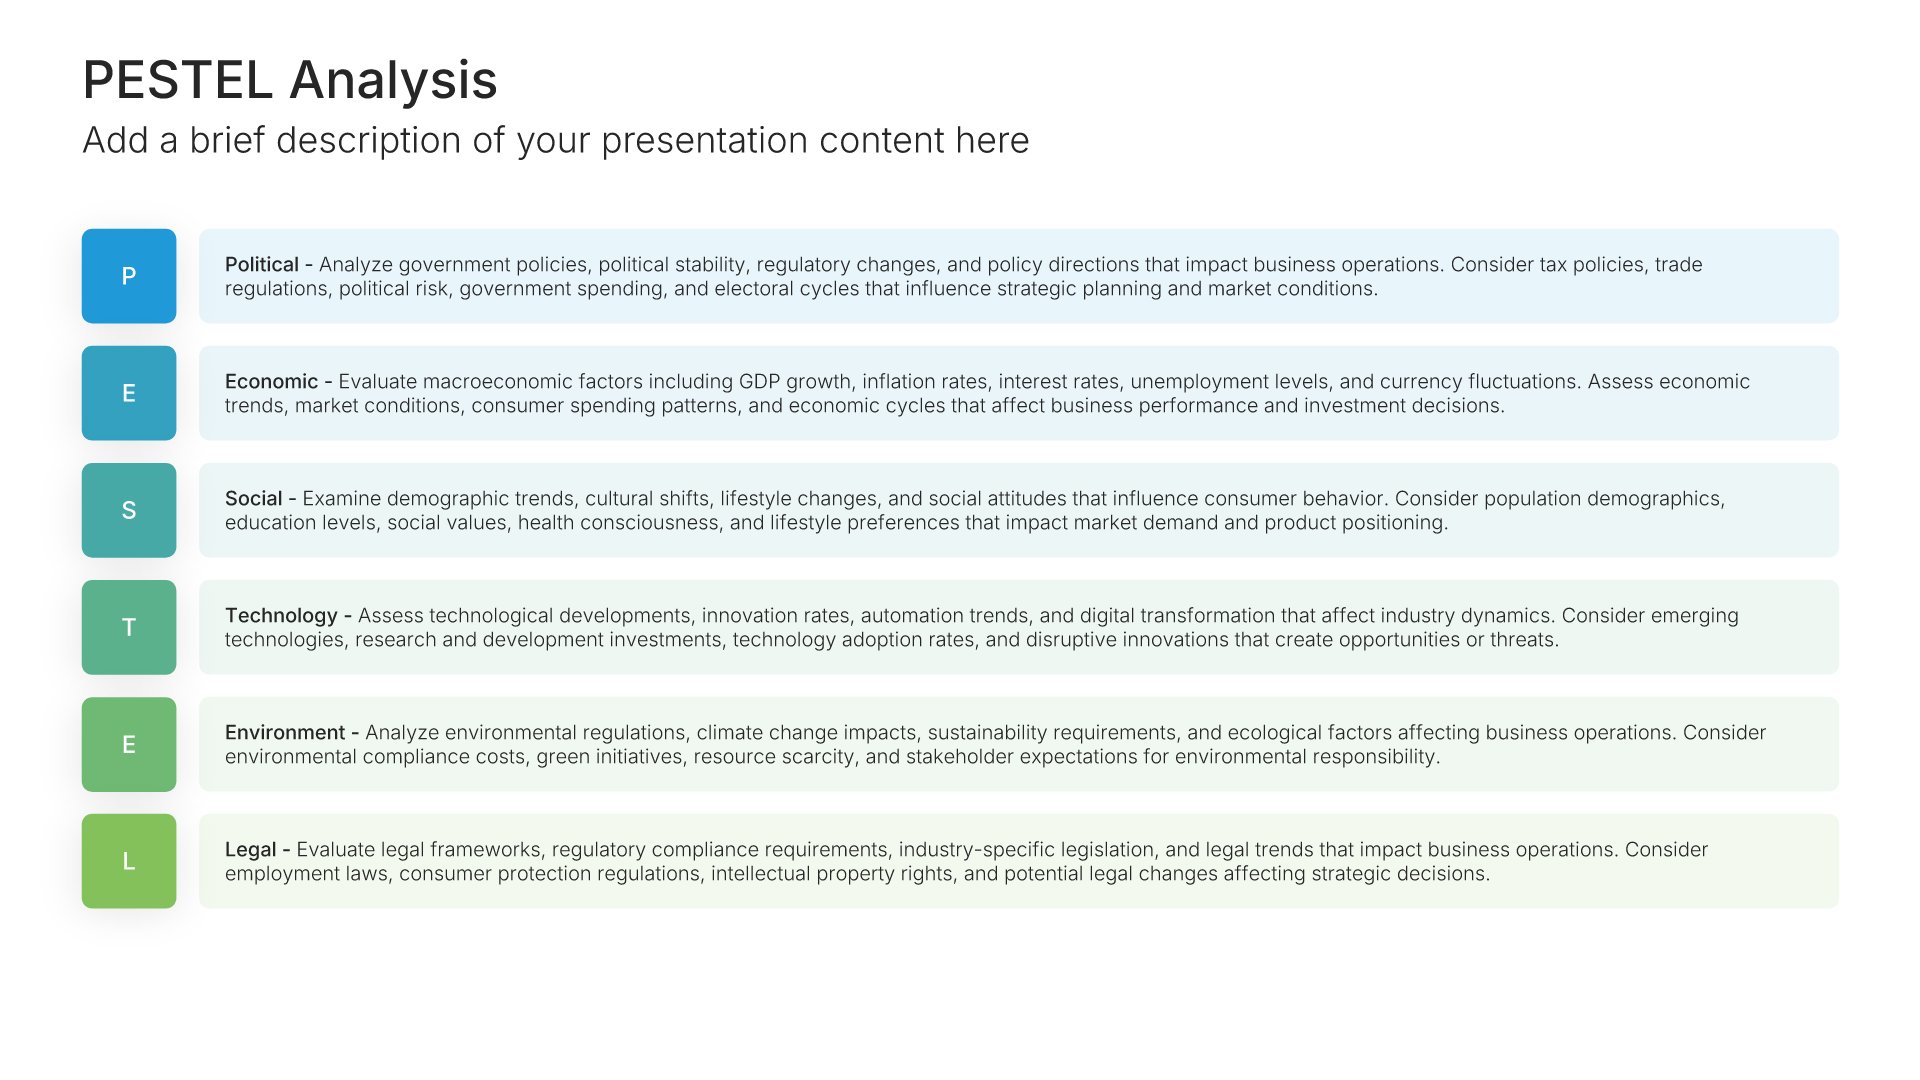Select the green L letter tile

coord(129,861)
